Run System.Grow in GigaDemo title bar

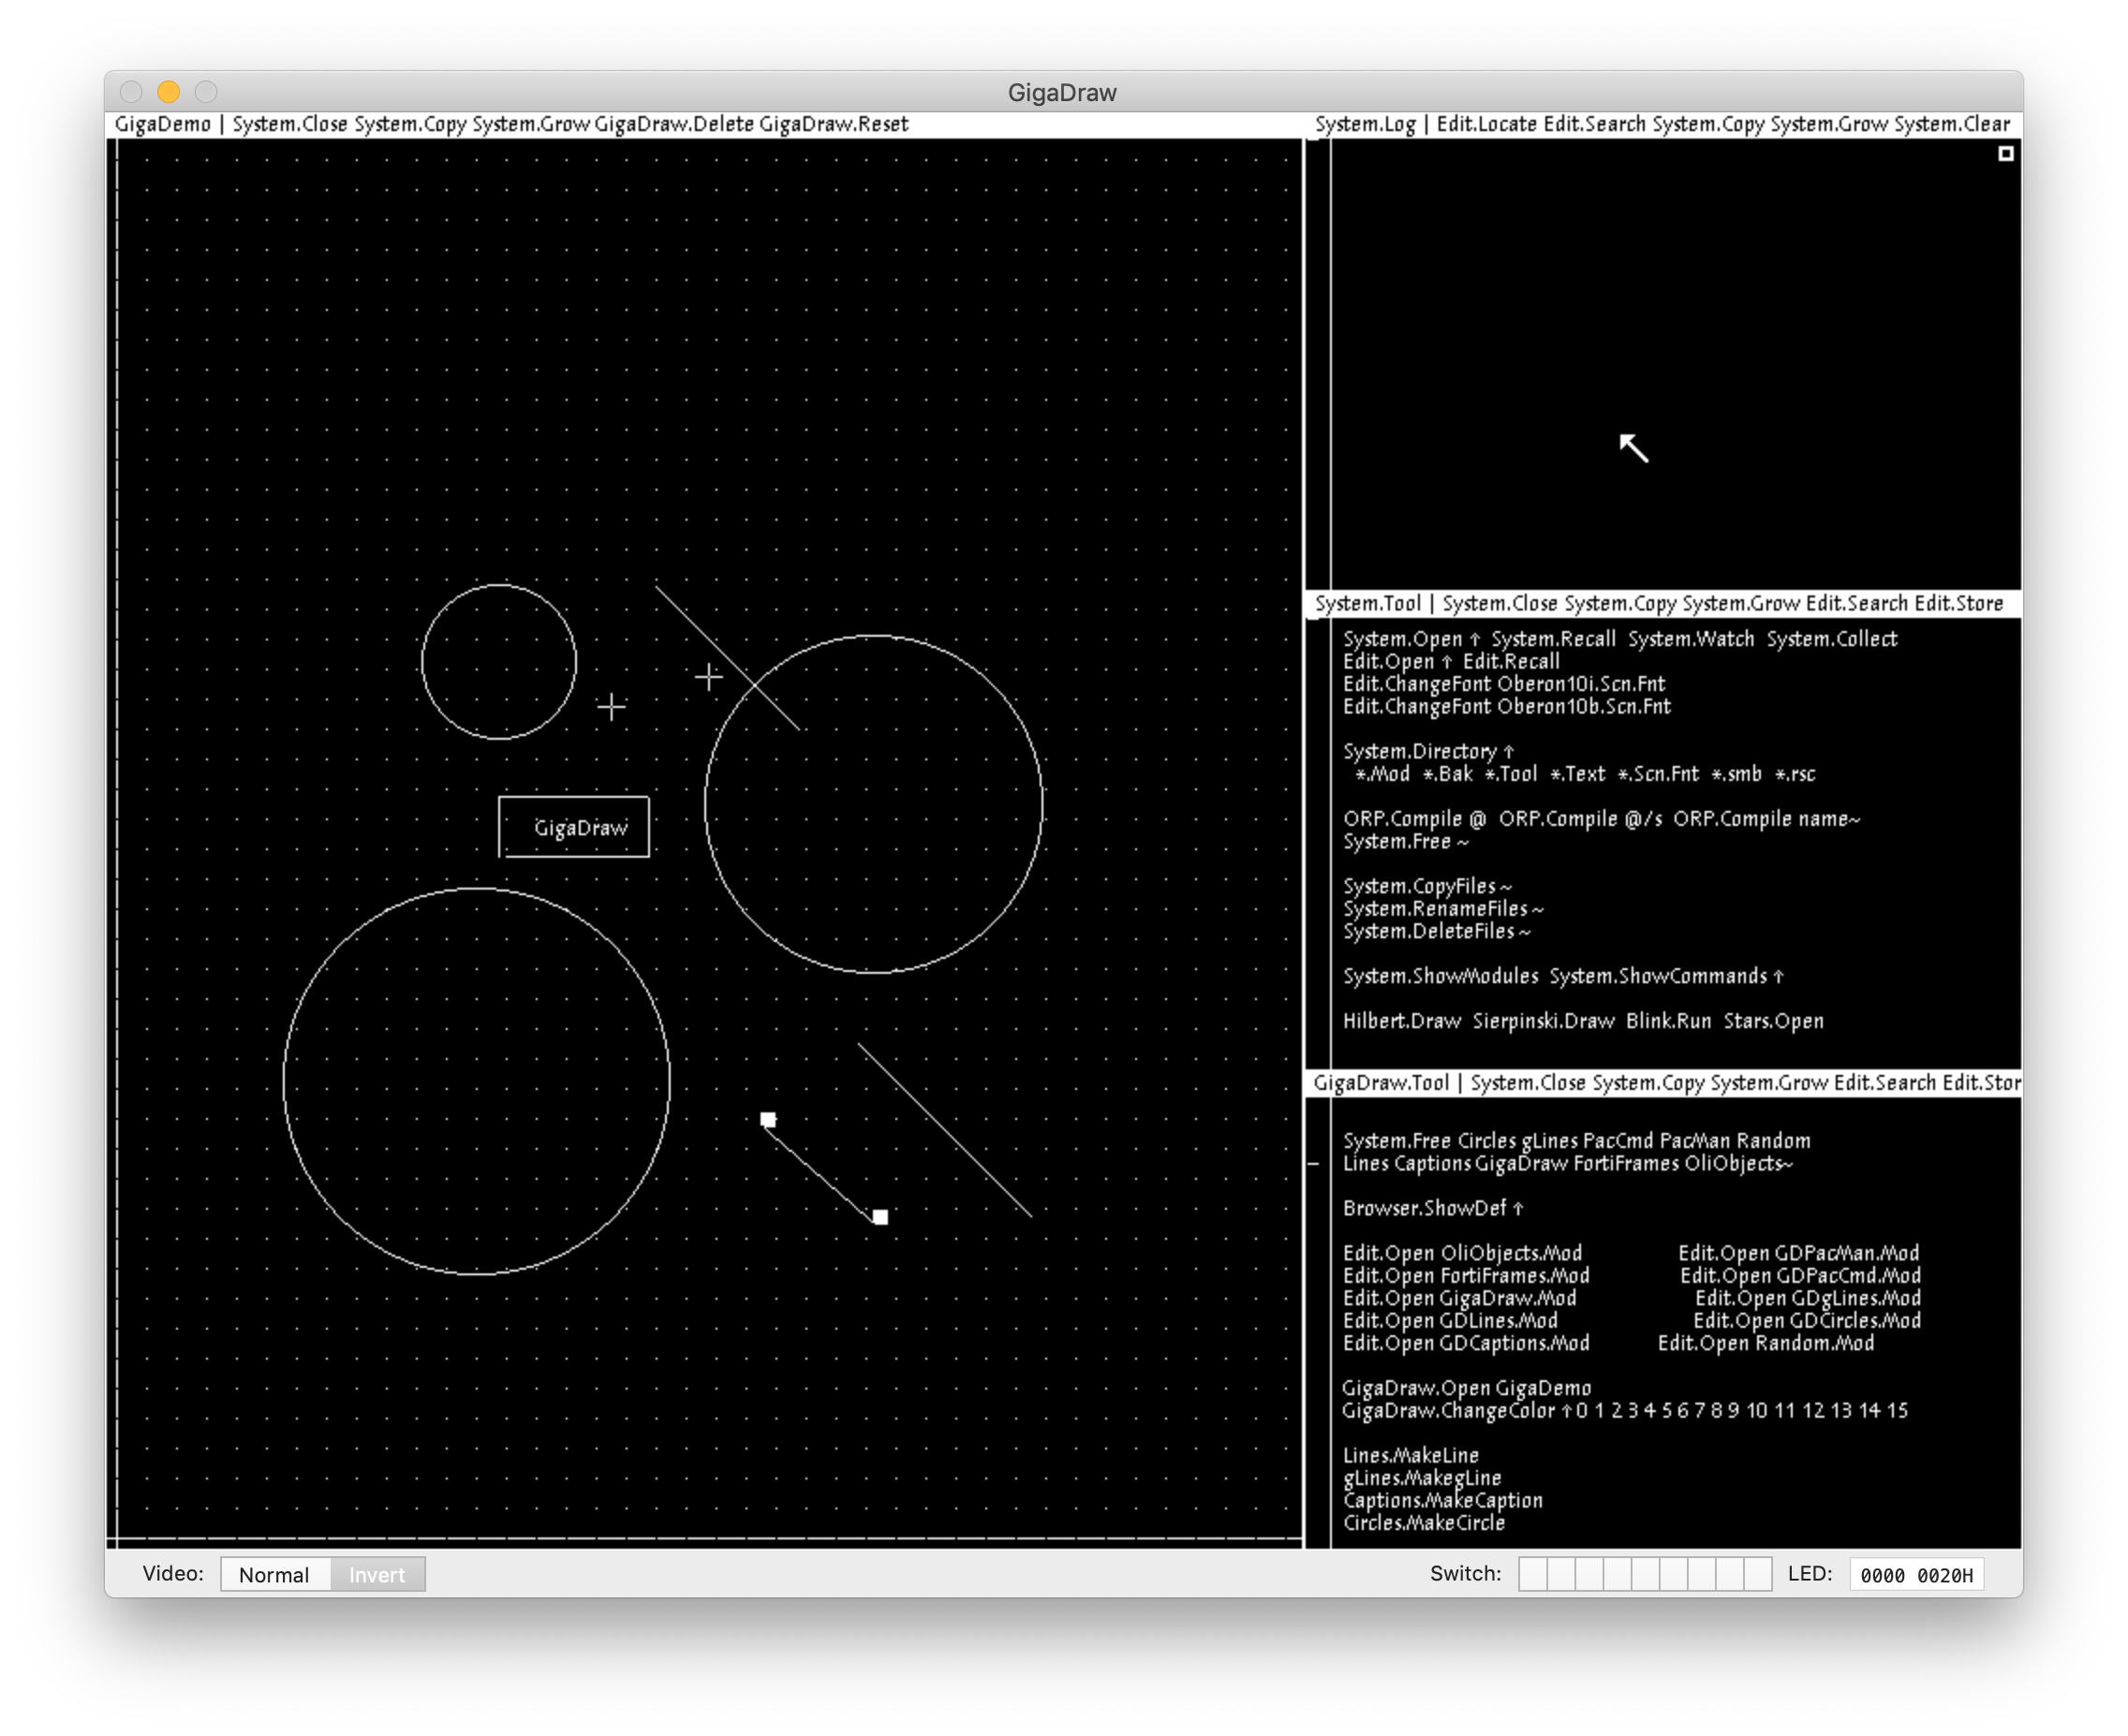coord(530,124)
